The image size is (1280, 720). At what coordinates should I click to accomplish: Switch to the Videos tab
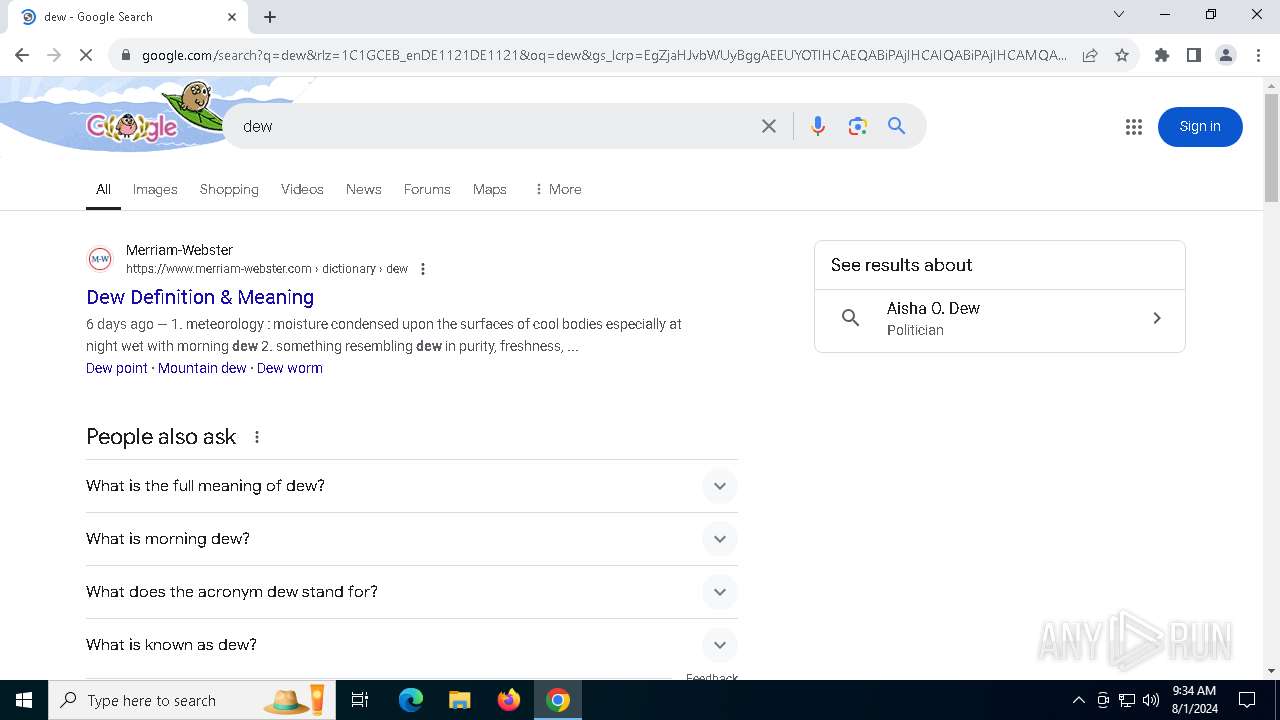click(302, 189)
